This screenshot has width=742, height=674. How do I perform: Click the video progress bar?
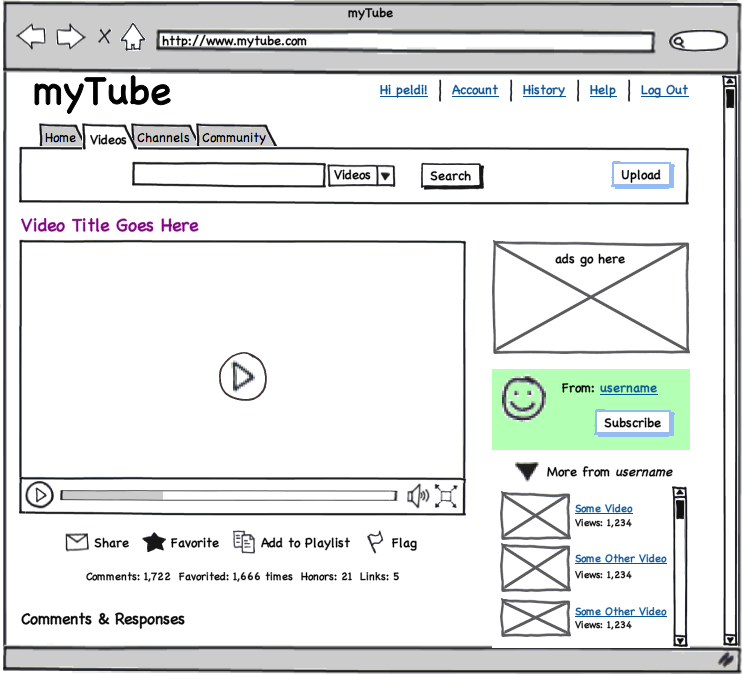(x=229, y=496)
